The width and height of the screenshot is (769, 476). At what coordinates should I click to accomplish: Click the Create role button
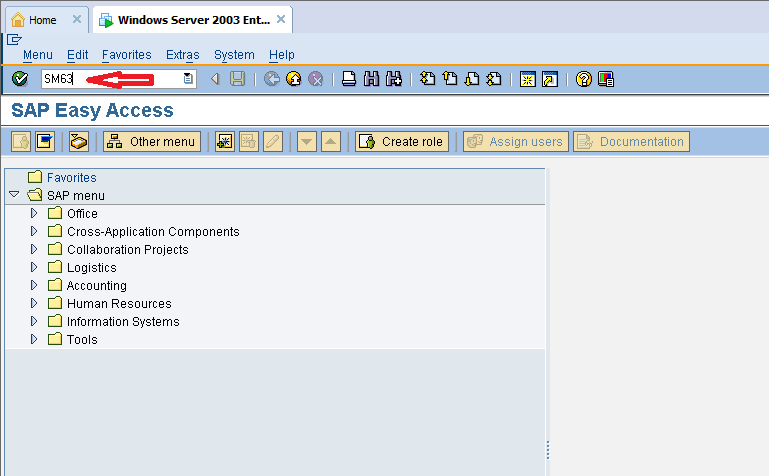click(402, 142)
